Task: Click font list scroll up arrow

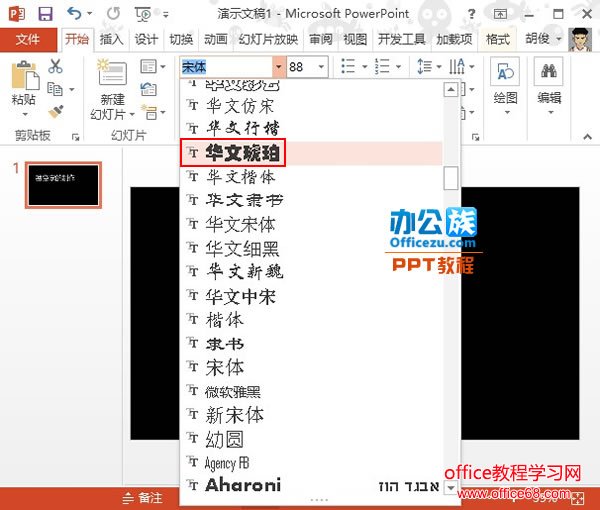Action: 451,90
